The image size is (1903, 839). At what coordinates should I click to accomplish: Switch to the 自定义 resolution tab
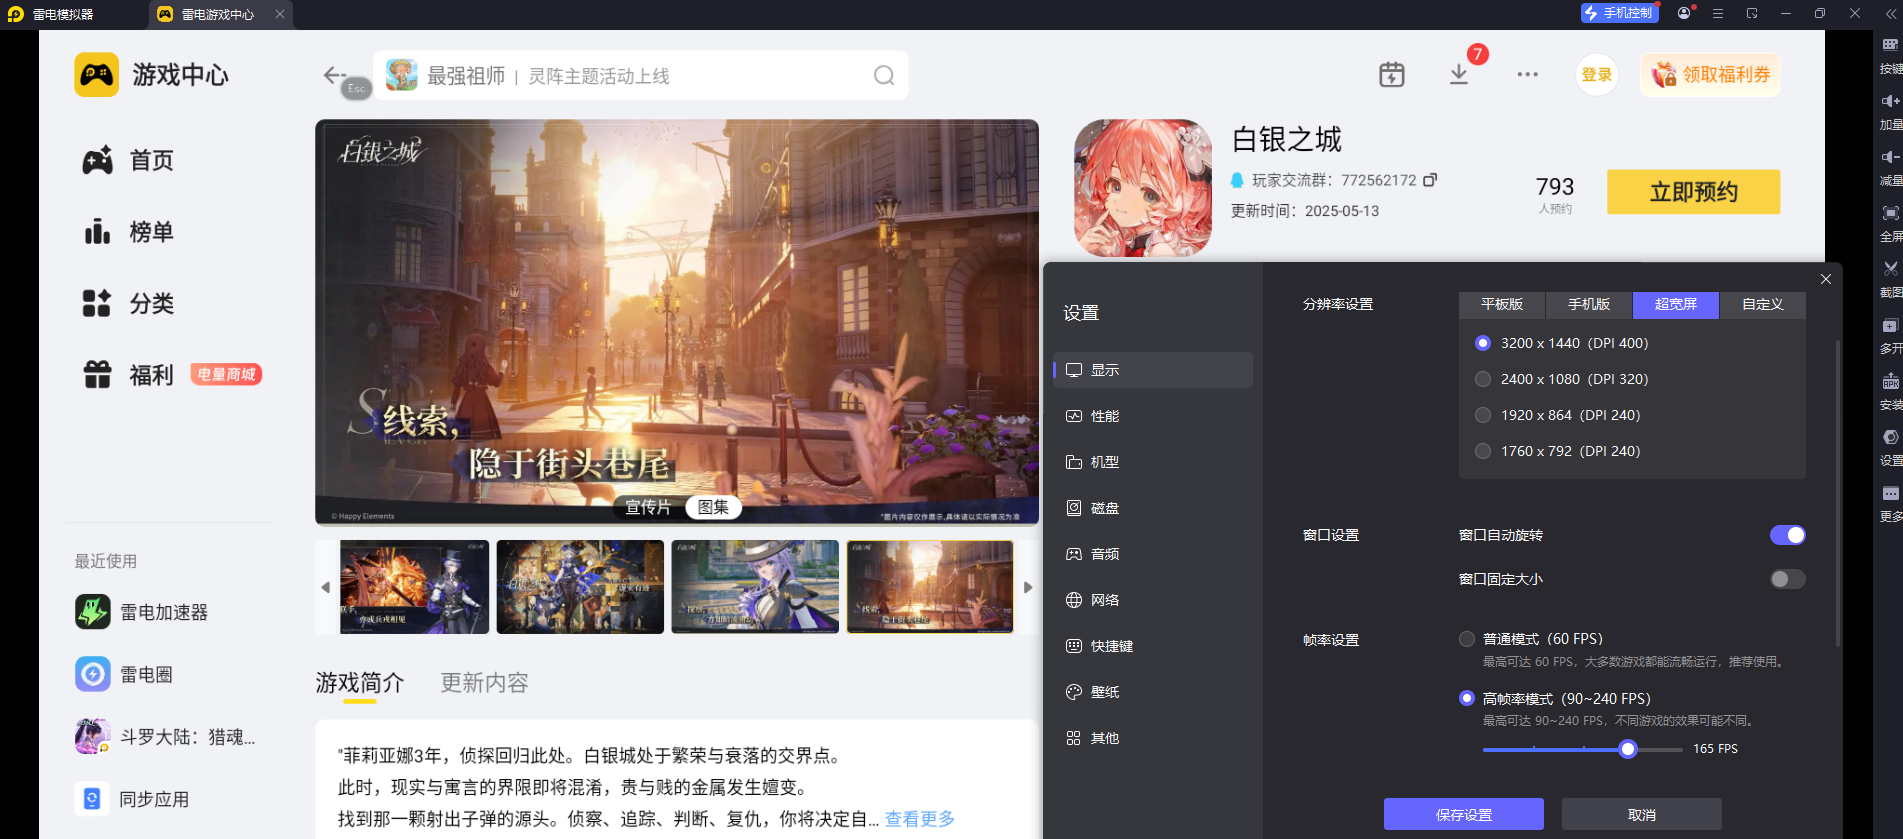click(1763, 305)
